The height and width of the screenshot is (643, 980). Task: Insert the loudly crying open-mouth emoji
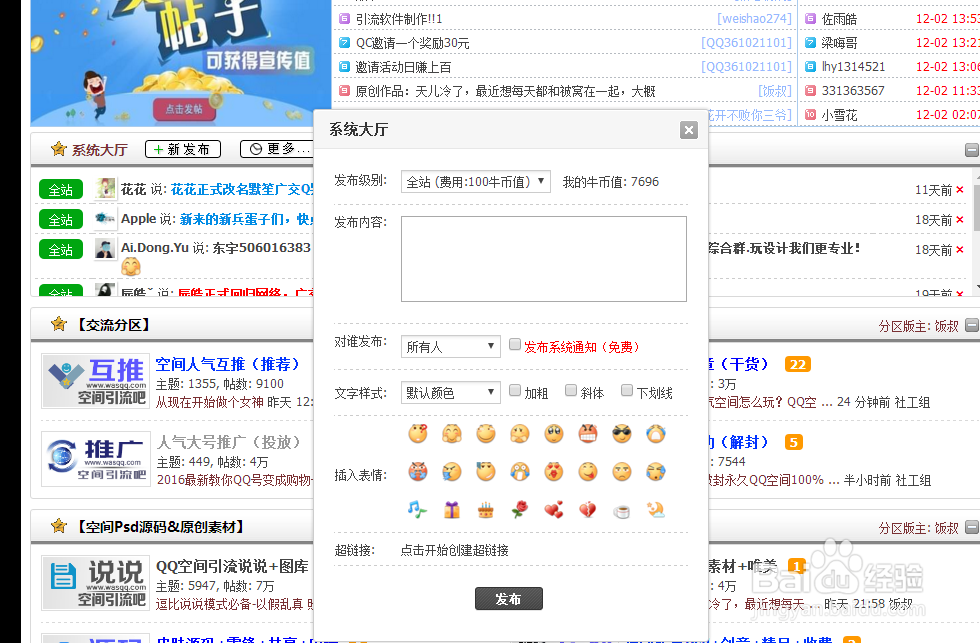[x=656, y=433]
